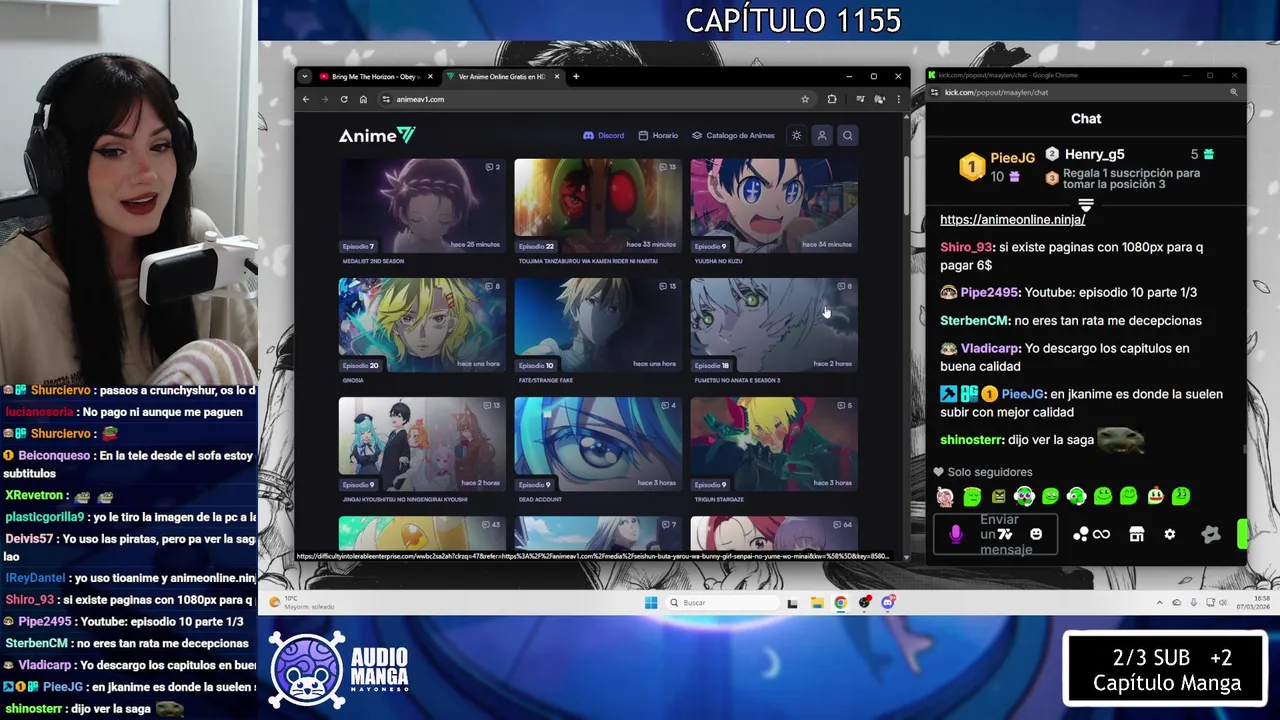Viewport: 1280px width, 720px height.
Task: Close the Ver Anime Online tab
Action: [558, 76]
